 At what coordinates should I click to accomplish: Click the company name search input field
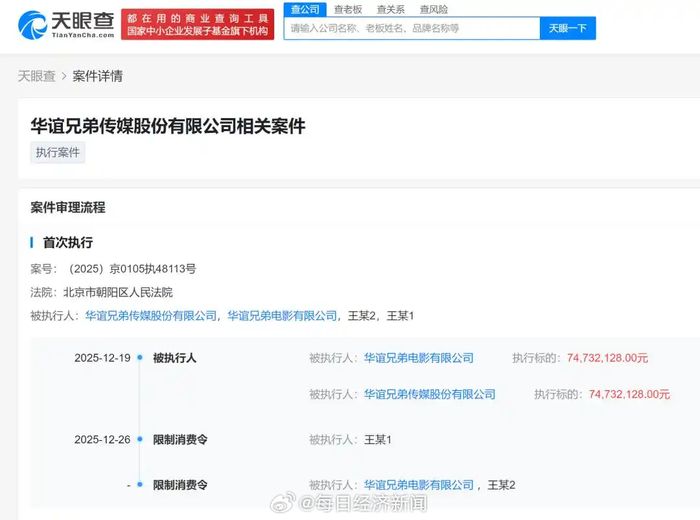coord(410,29)
